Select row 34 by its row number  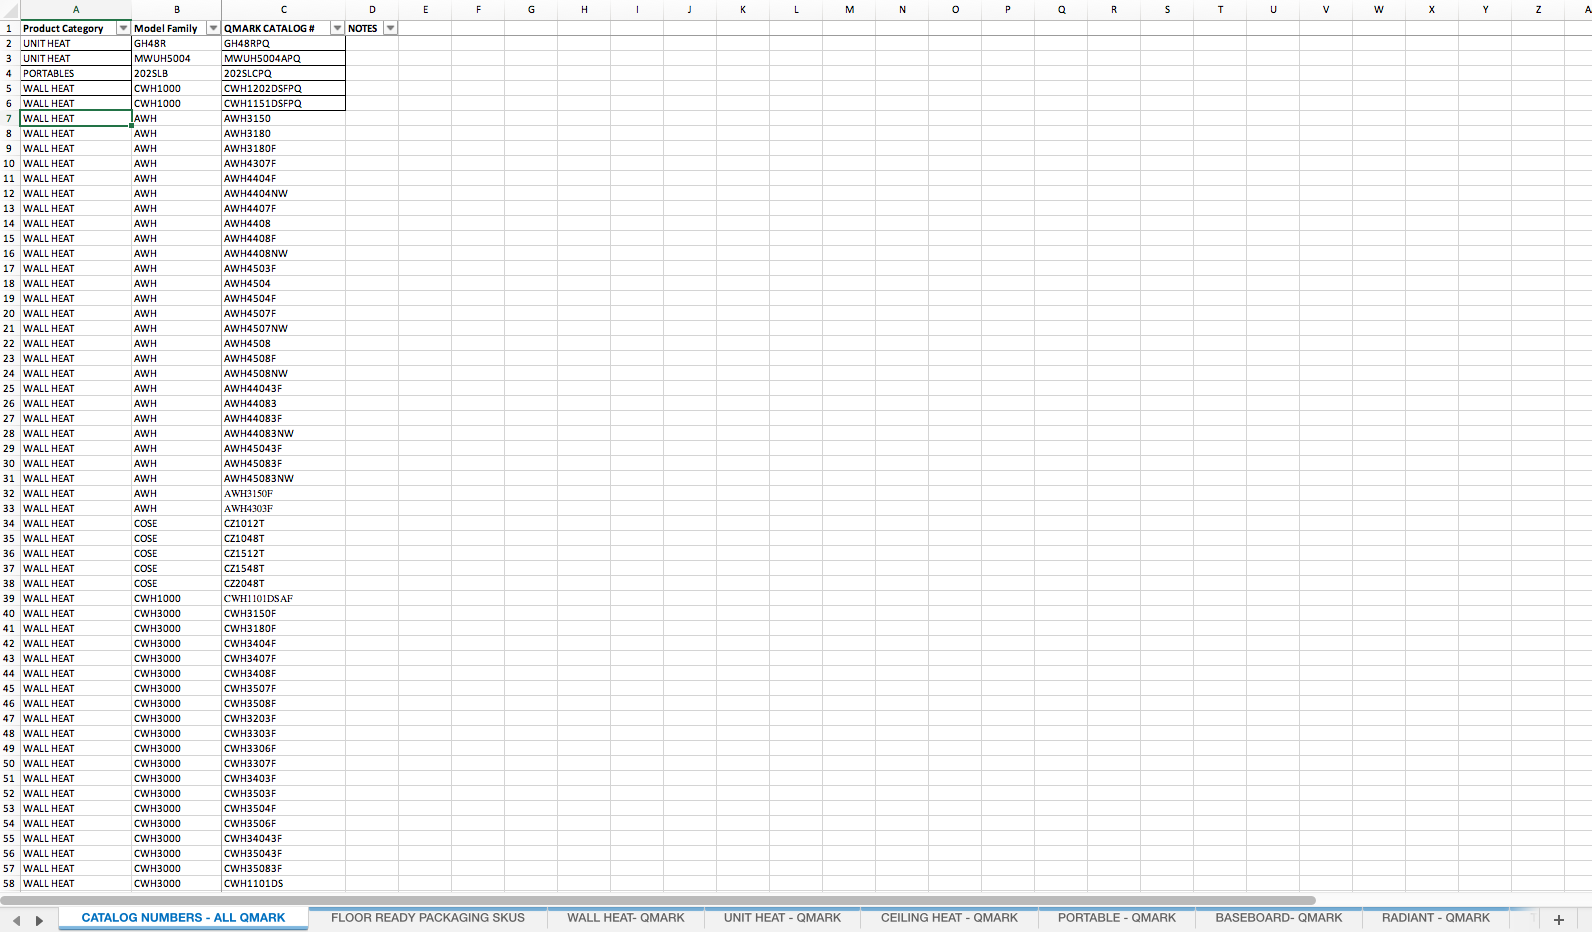9,523
